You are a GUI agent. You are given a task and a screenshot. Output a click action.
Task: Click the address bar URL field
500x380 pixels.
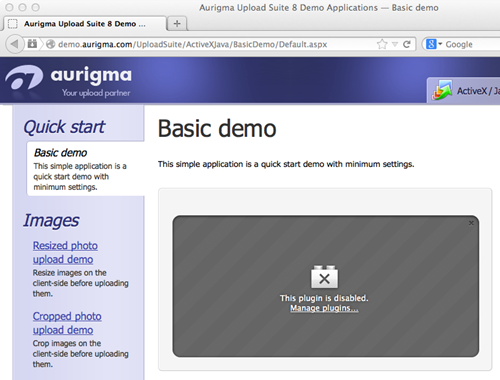coord(192,44)
